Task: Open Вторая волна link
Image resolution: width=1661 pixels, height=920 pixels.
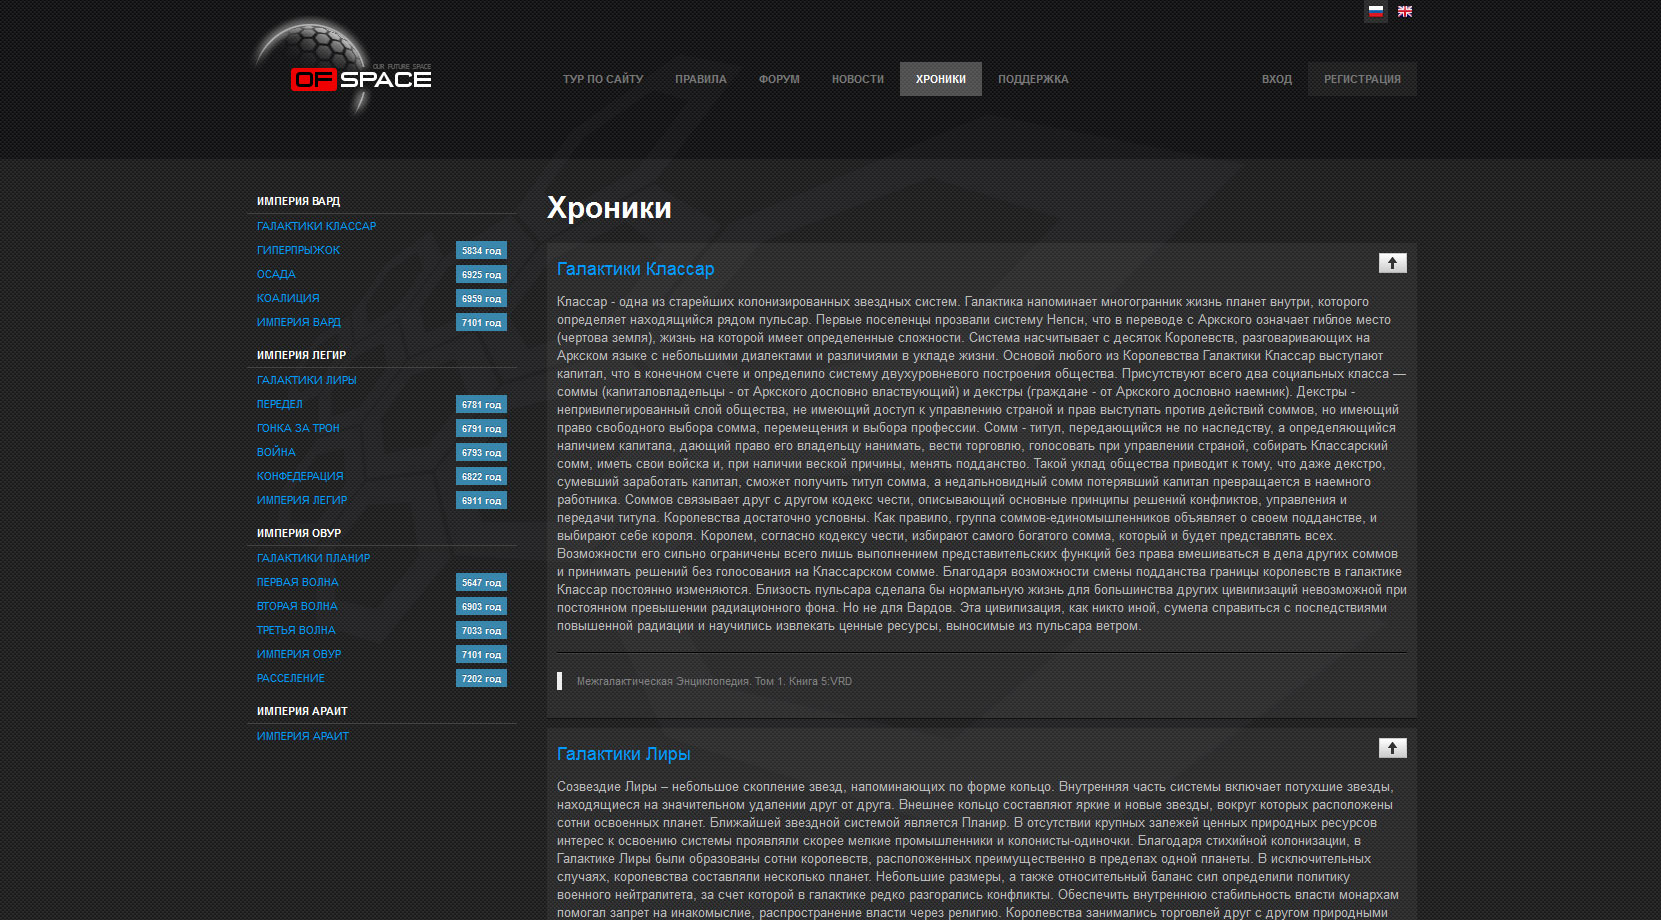Action: point(297,606)
